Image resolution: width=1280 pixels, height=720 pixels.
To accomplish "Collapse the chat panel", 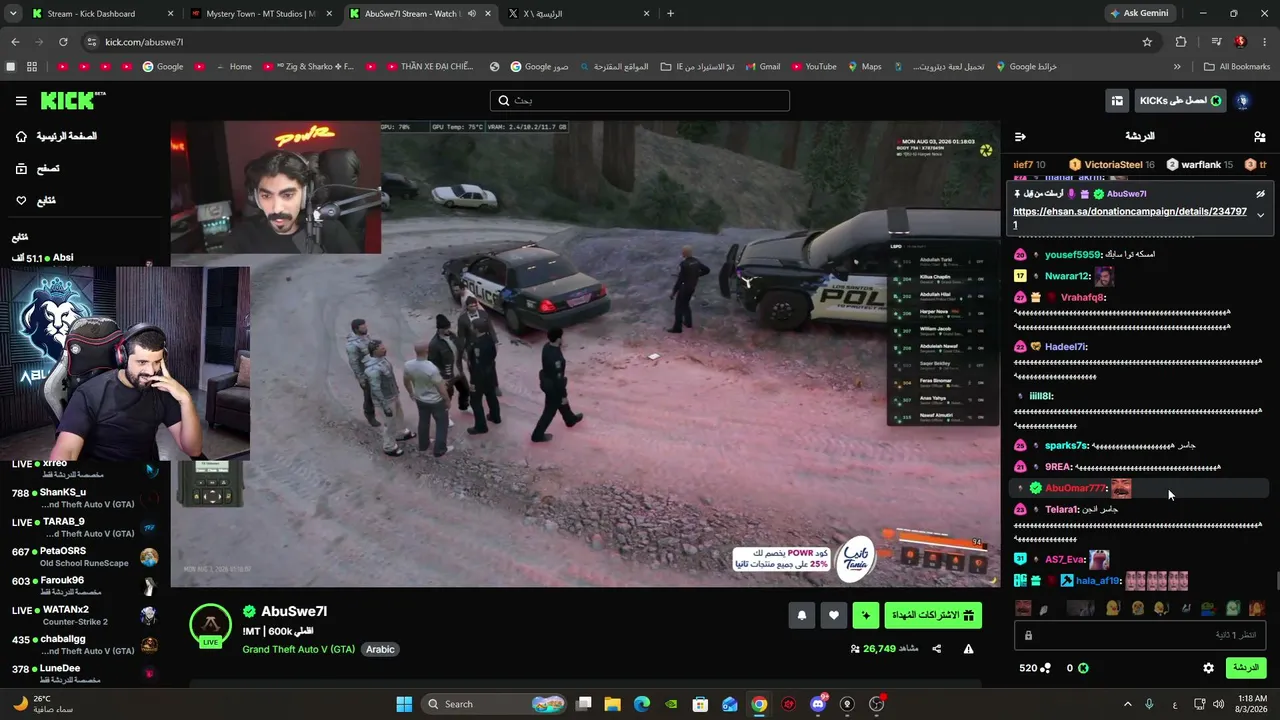I will click(1020, 136).
